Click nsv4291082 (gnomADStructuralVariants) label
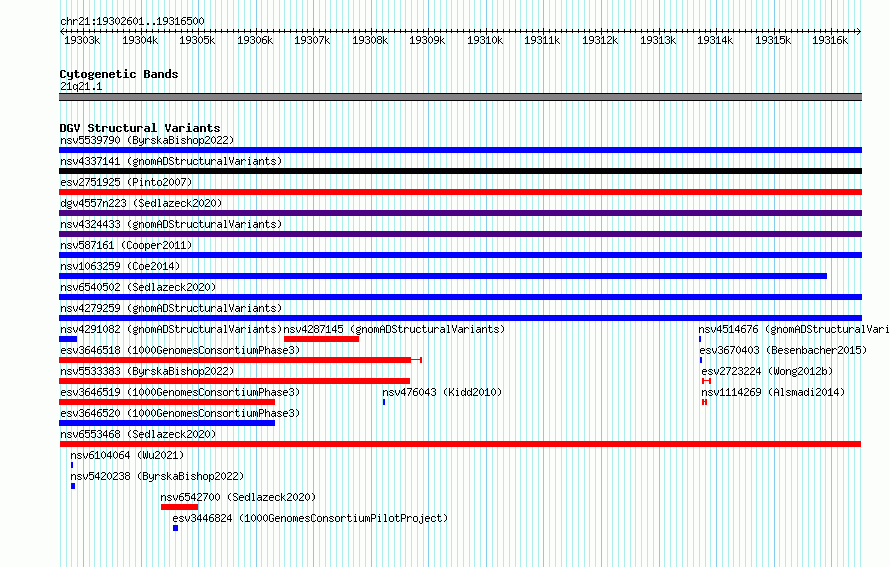890x567 pixels. [171, 329]
